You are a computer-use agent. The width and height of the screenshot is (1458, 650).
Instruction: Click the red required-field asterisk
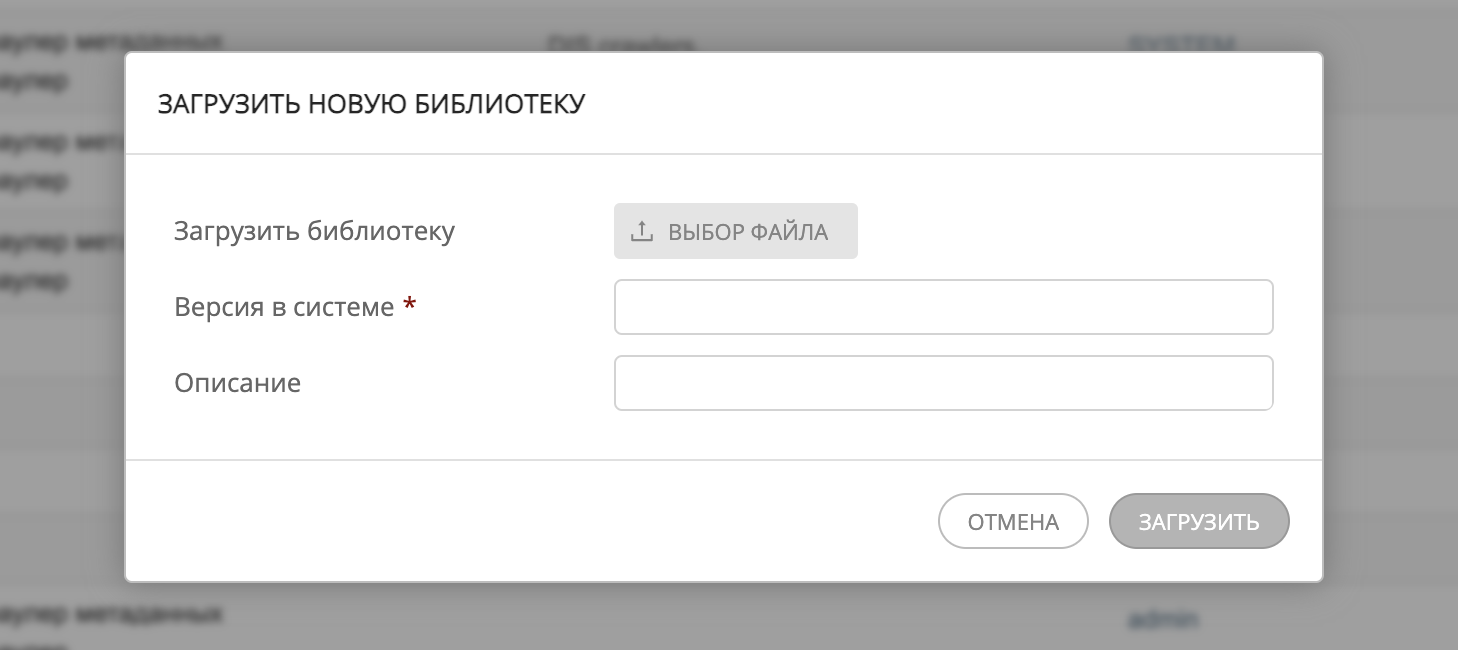(x=409, y=306)
